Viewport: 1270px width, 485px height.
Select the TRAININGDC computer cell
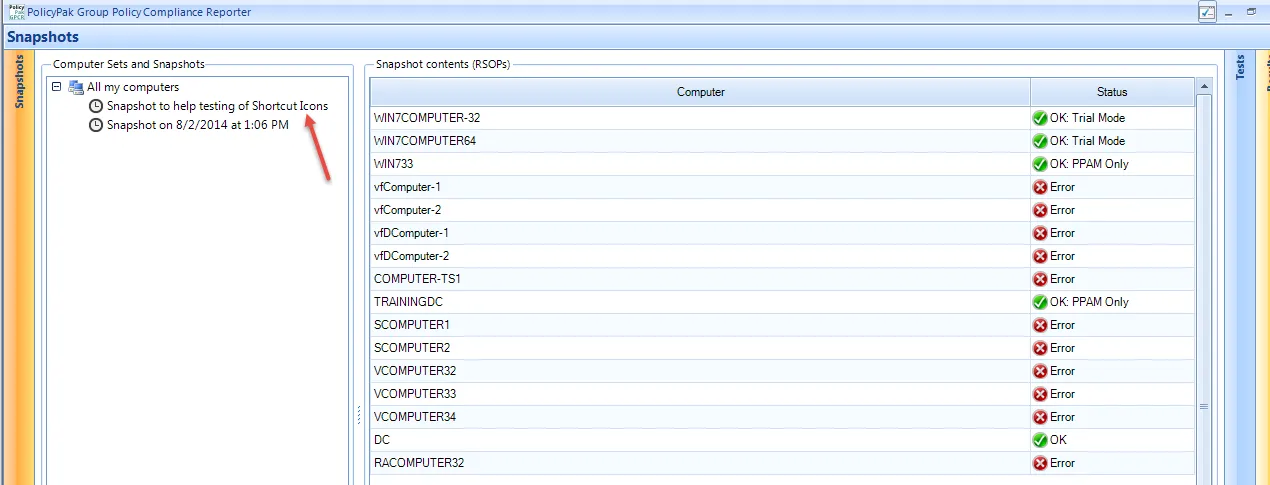[700, 302]
